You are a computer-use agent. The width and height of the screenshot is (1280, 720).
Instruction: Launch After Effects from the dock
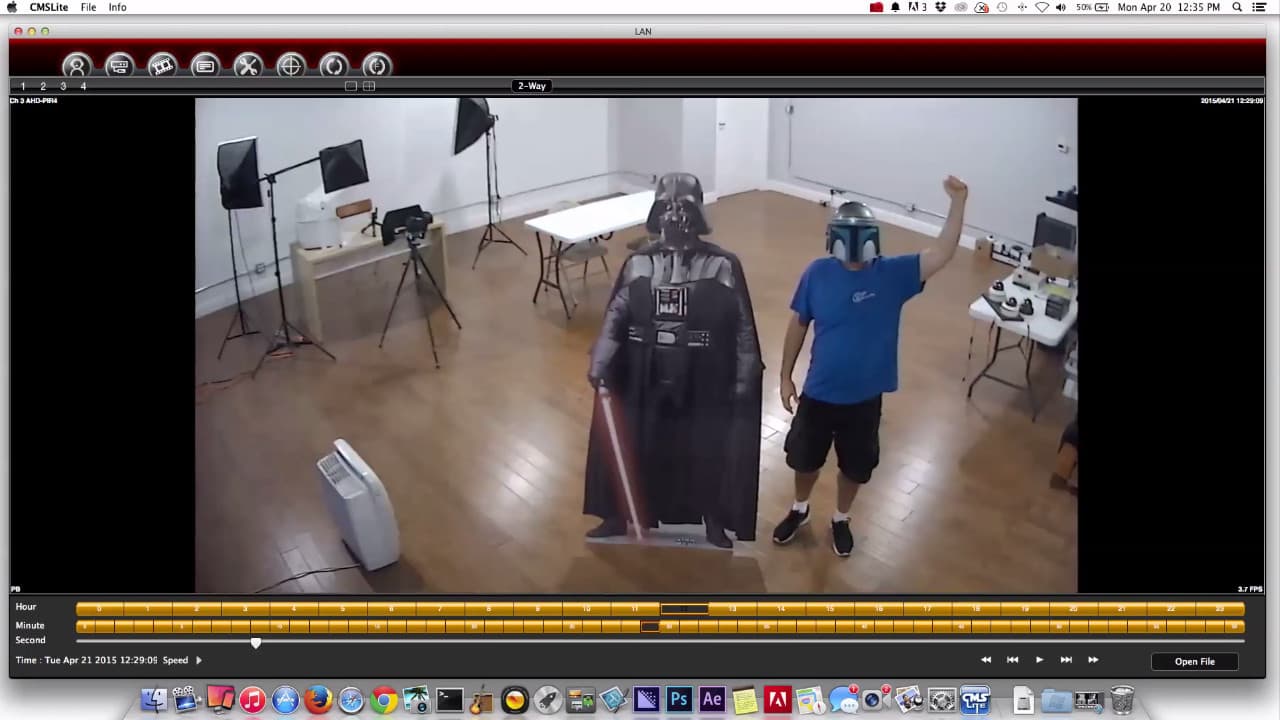pos(712,699)
